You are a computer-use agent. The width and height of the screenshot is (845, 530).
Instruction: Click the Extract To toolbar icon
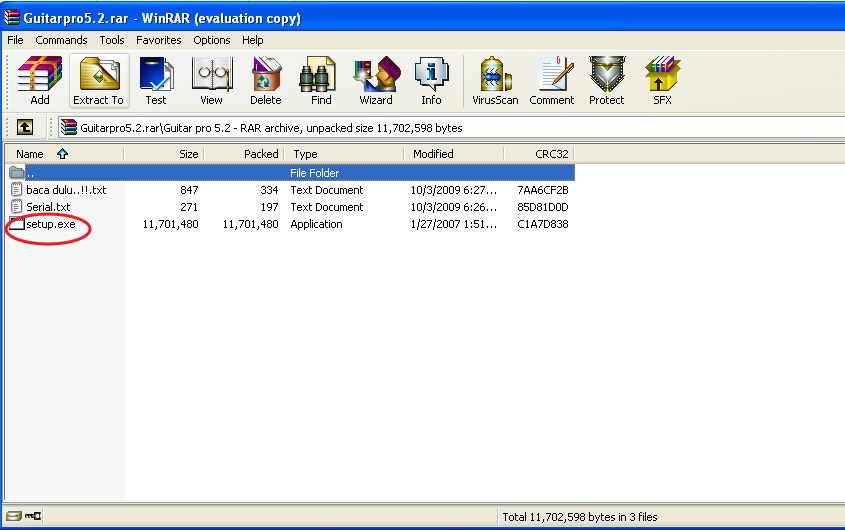click(x=99, y=80)
